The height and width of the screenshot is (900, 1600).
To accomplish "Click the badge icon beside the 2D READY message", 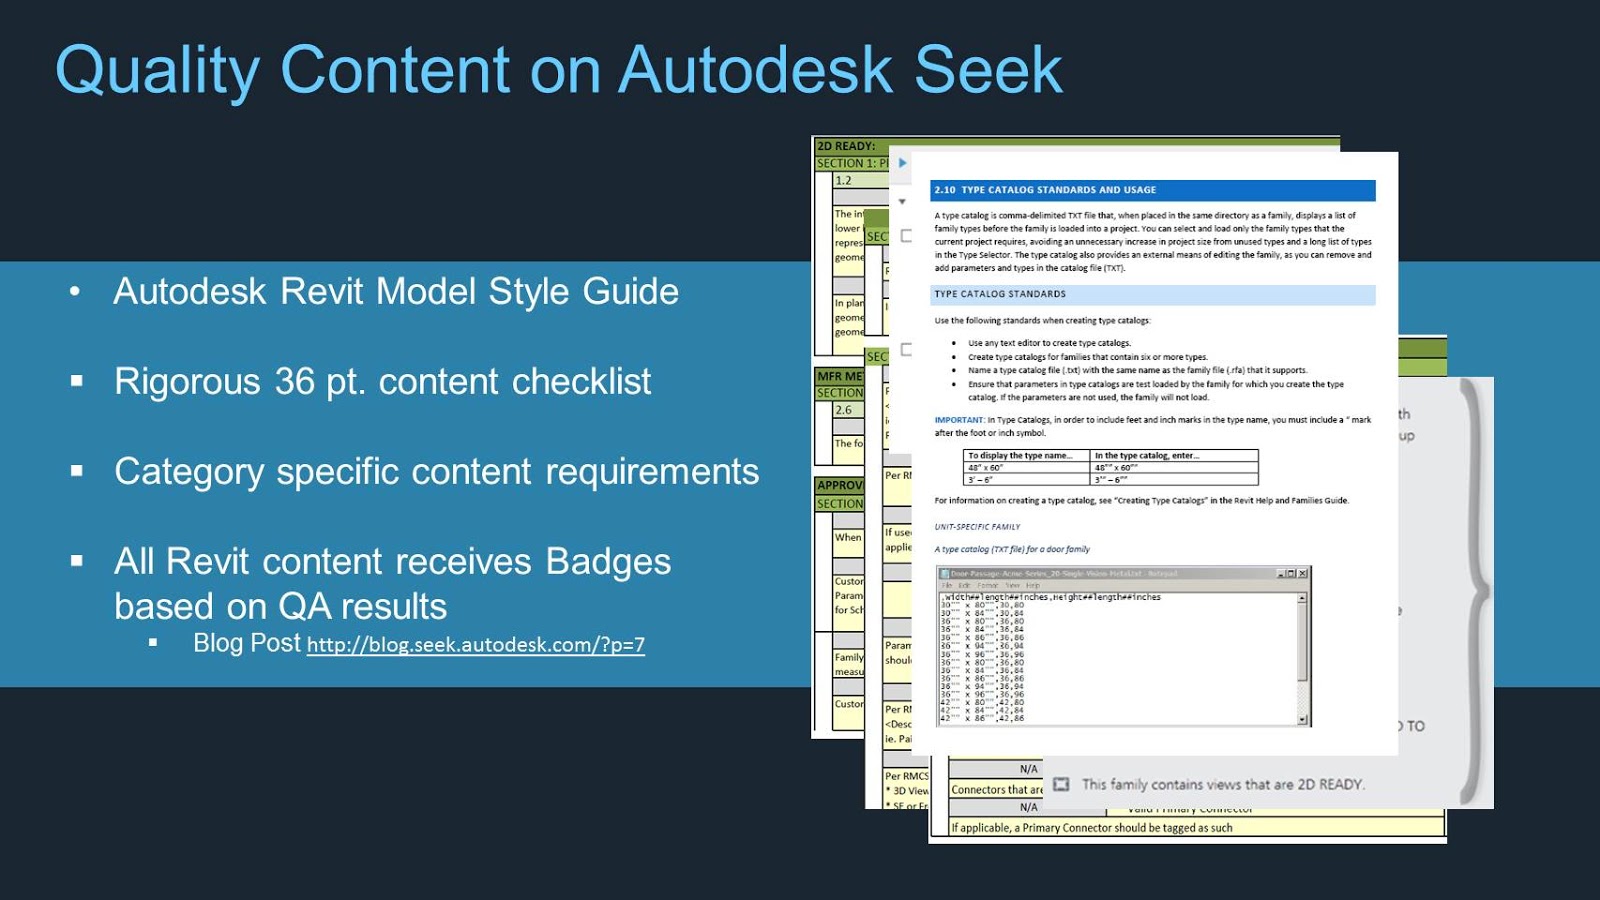I will point(1063,785).
